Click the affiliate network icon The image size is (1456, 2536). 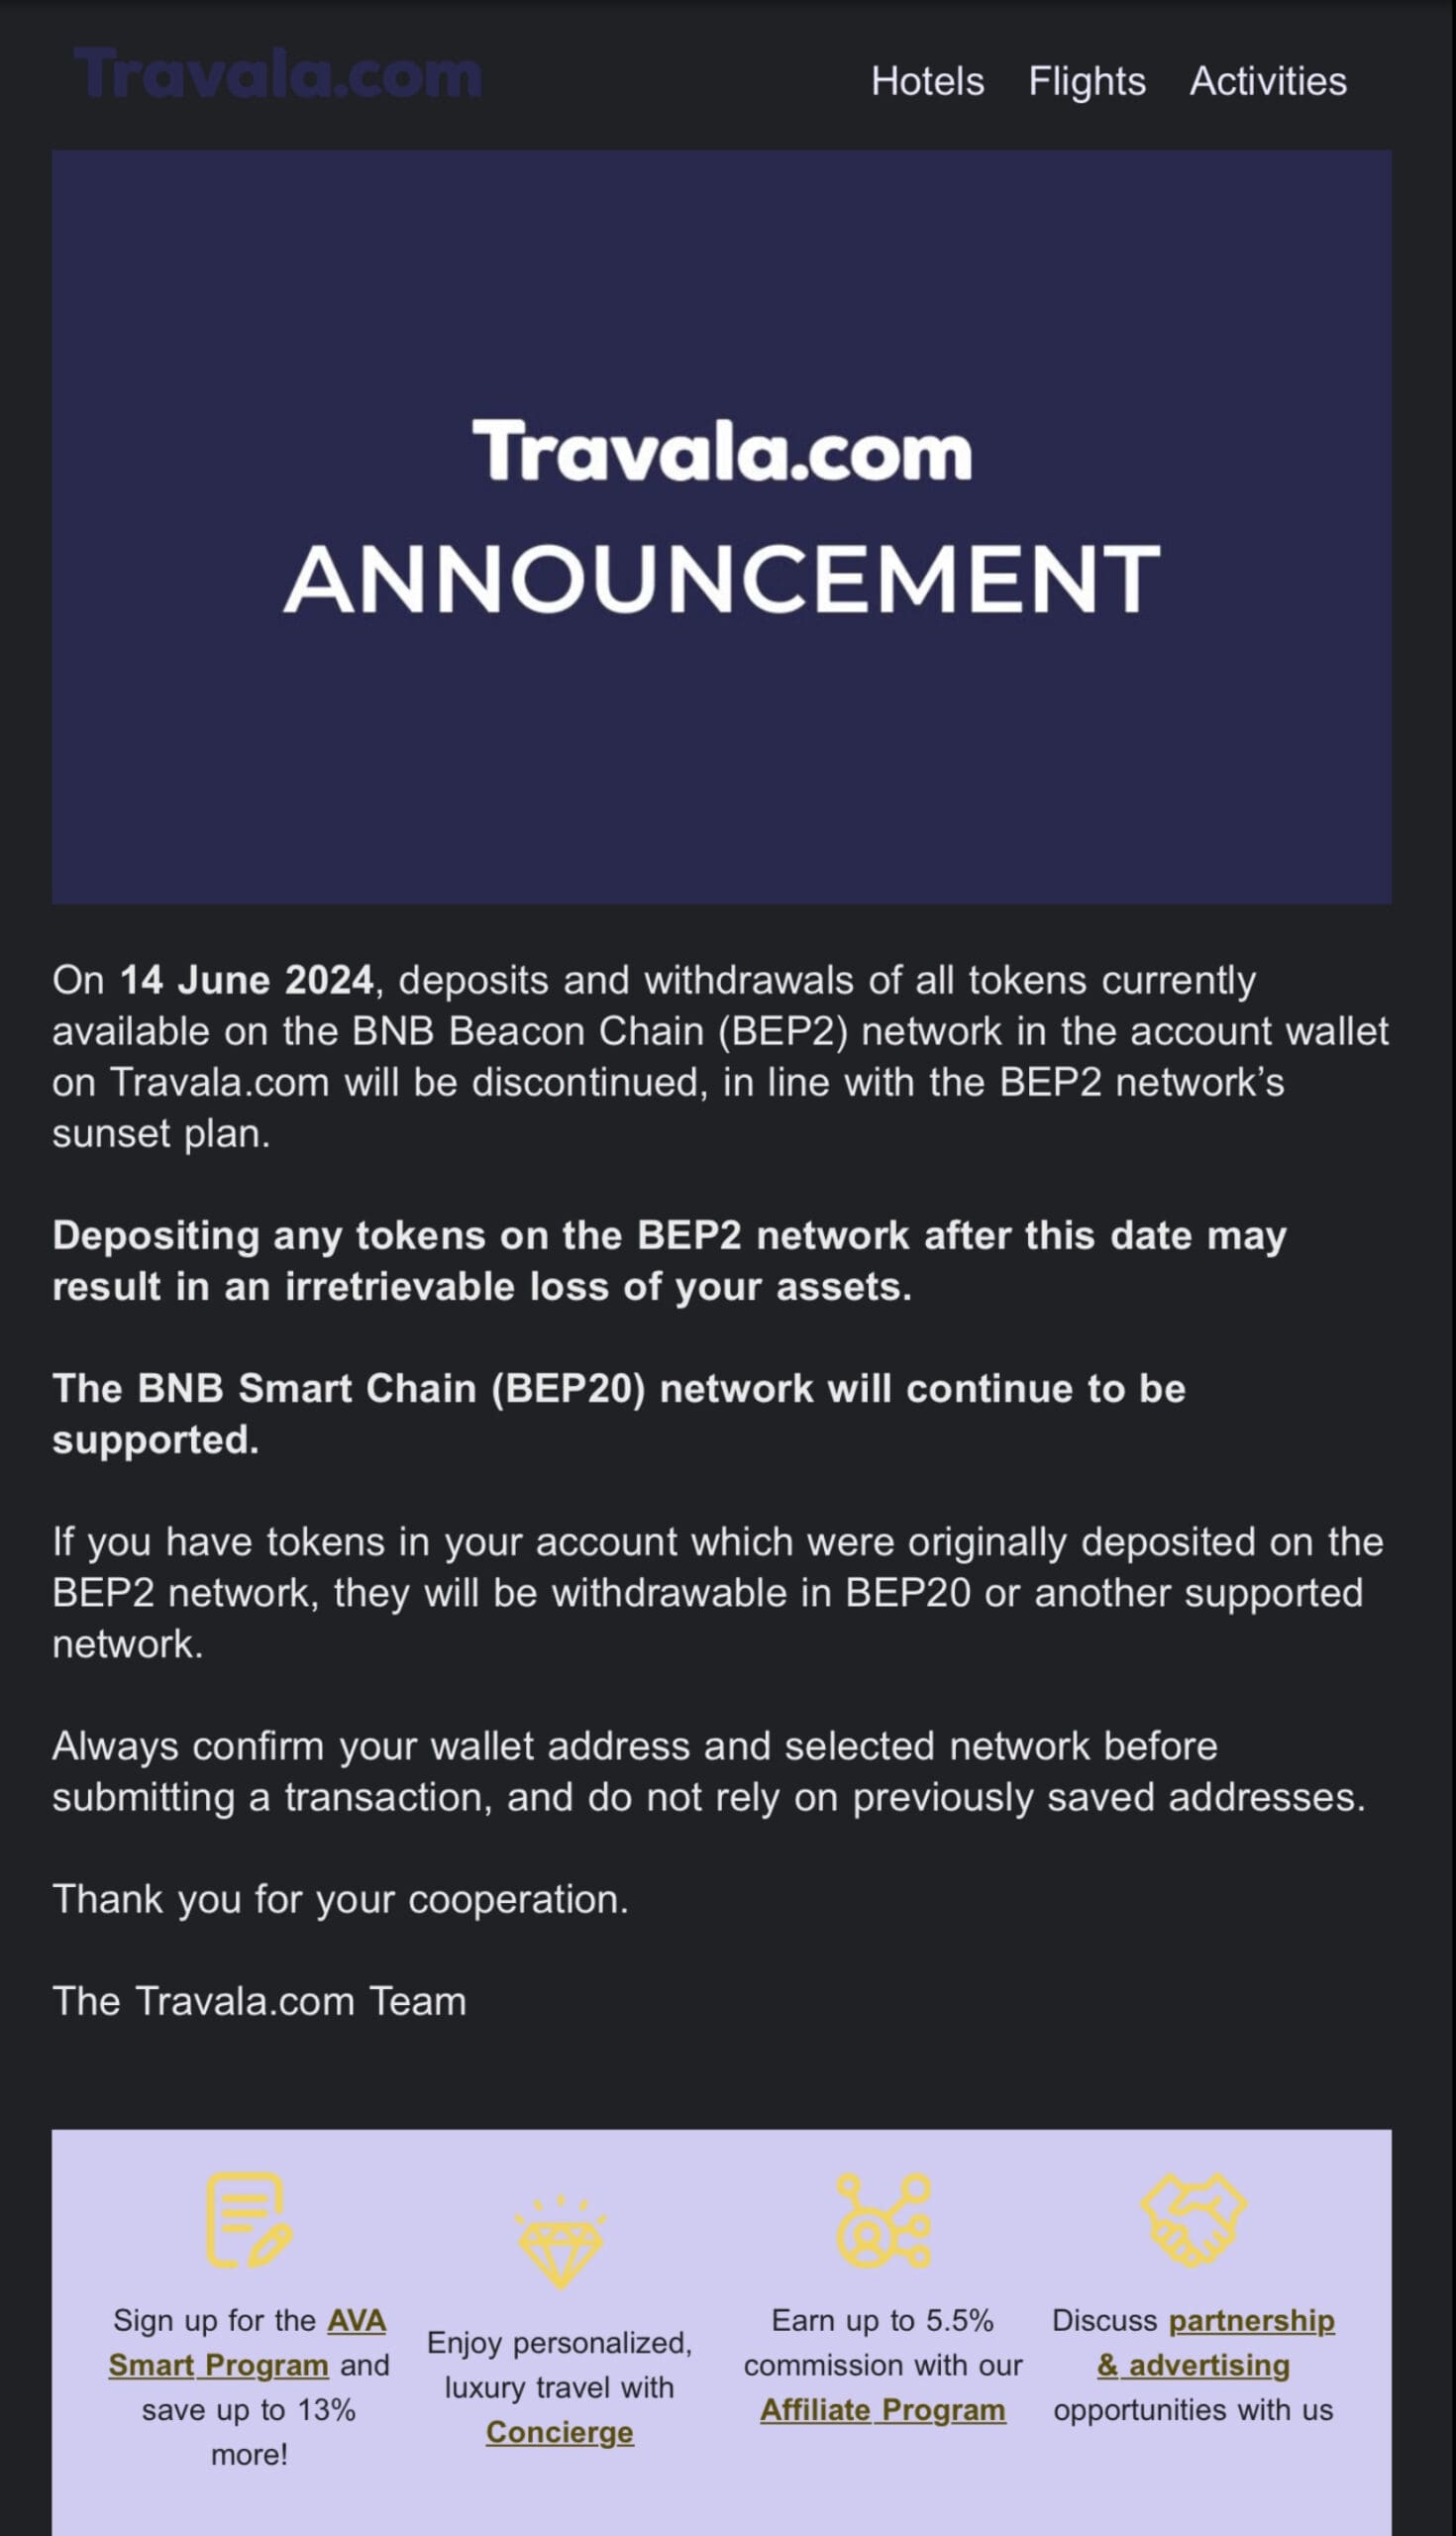[x=883, y=2220]
